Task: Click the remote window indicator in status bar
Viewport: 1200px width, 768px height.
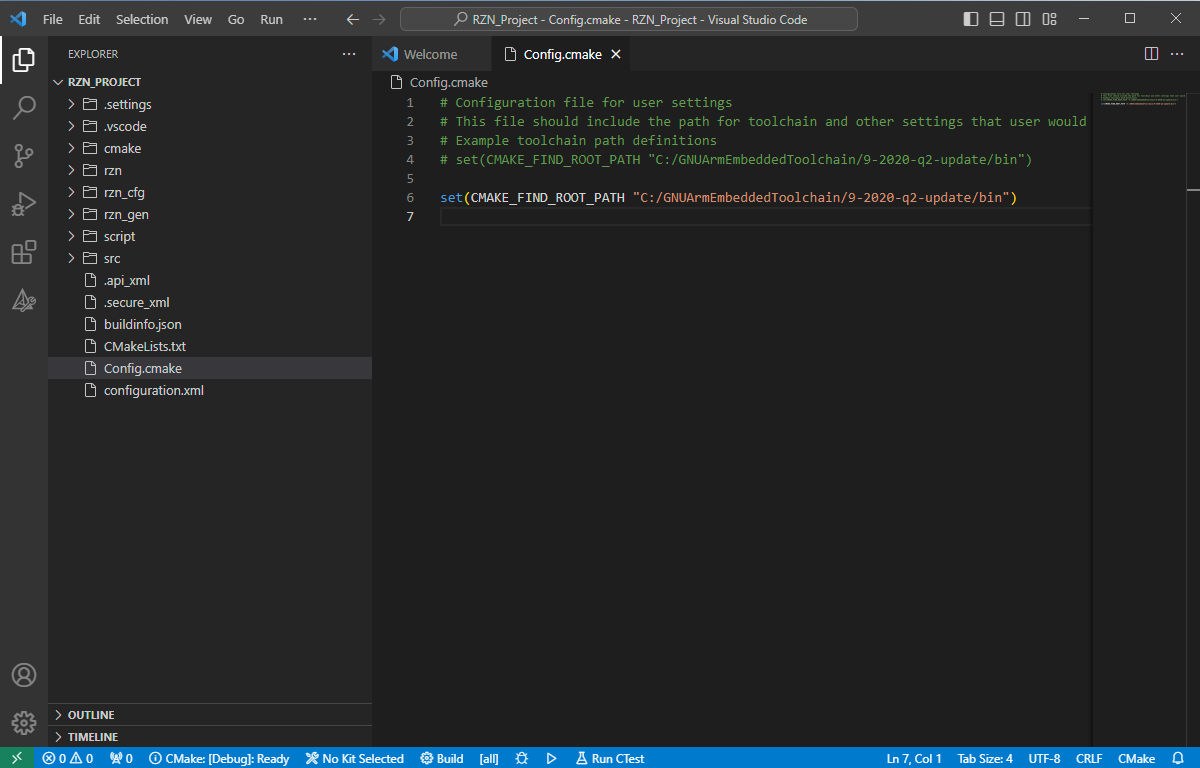Action: click(x=17, y=758)
